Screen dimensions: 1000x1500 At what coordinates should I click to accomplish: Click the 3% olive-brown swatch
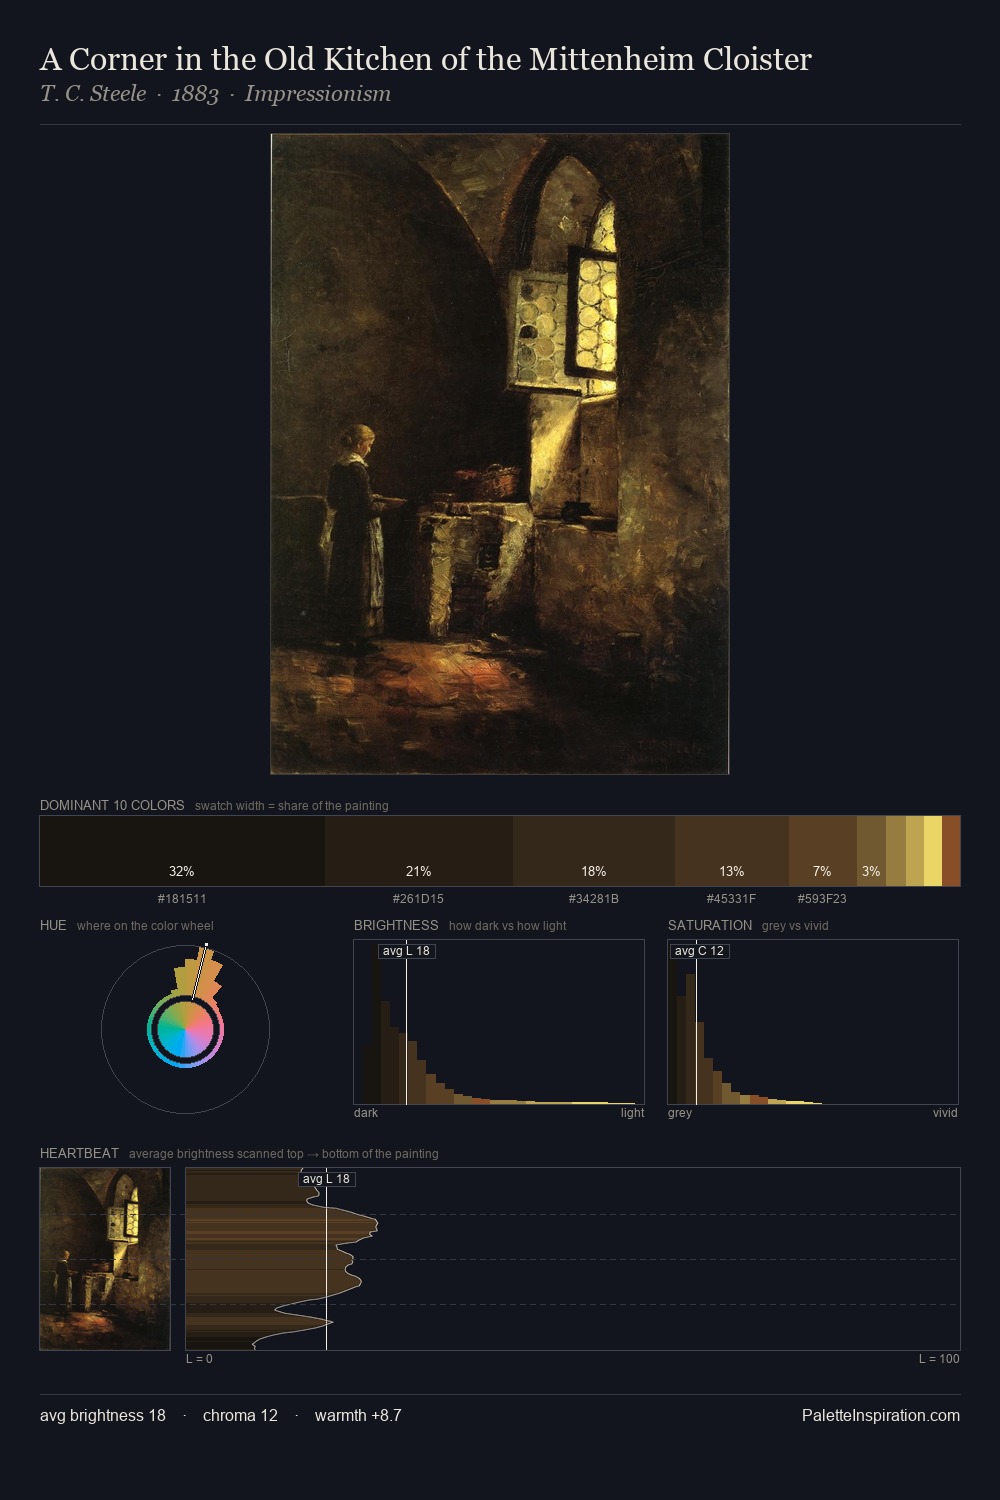point(871,851)
